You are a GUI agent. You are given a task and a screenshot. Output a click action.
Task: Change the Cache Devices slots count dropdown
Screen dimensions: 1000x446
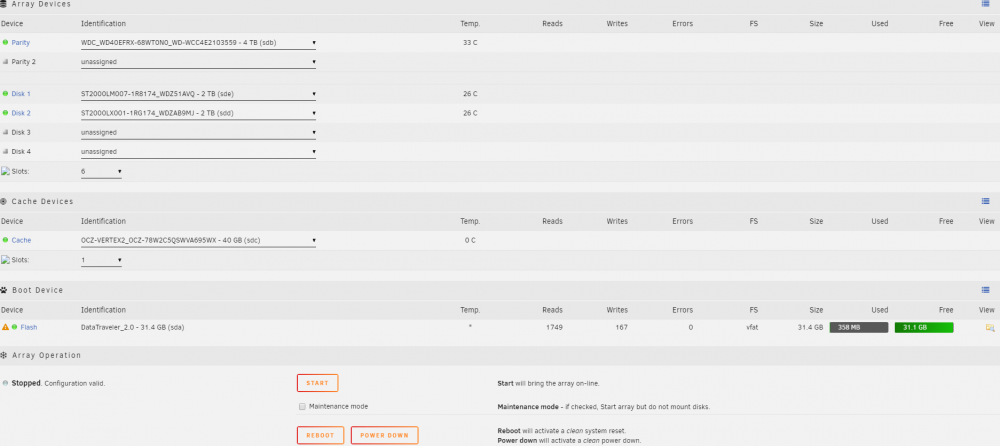[101, 260]
